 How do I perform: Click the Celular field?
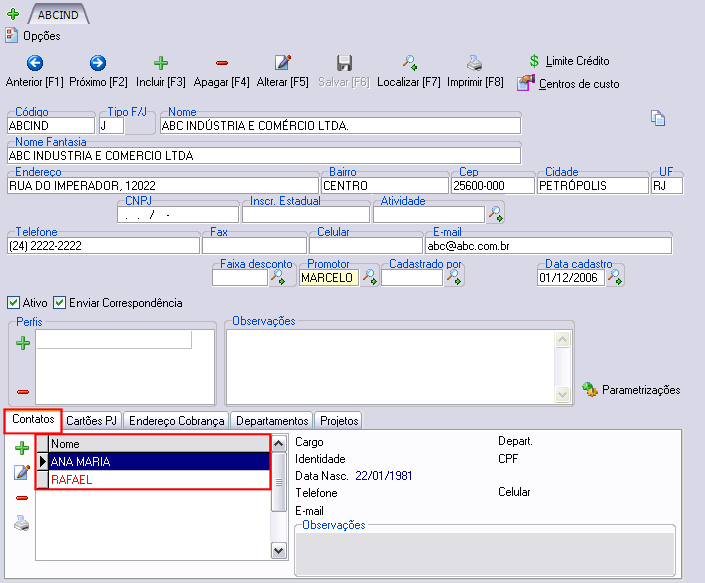click(x=366, y=245)
